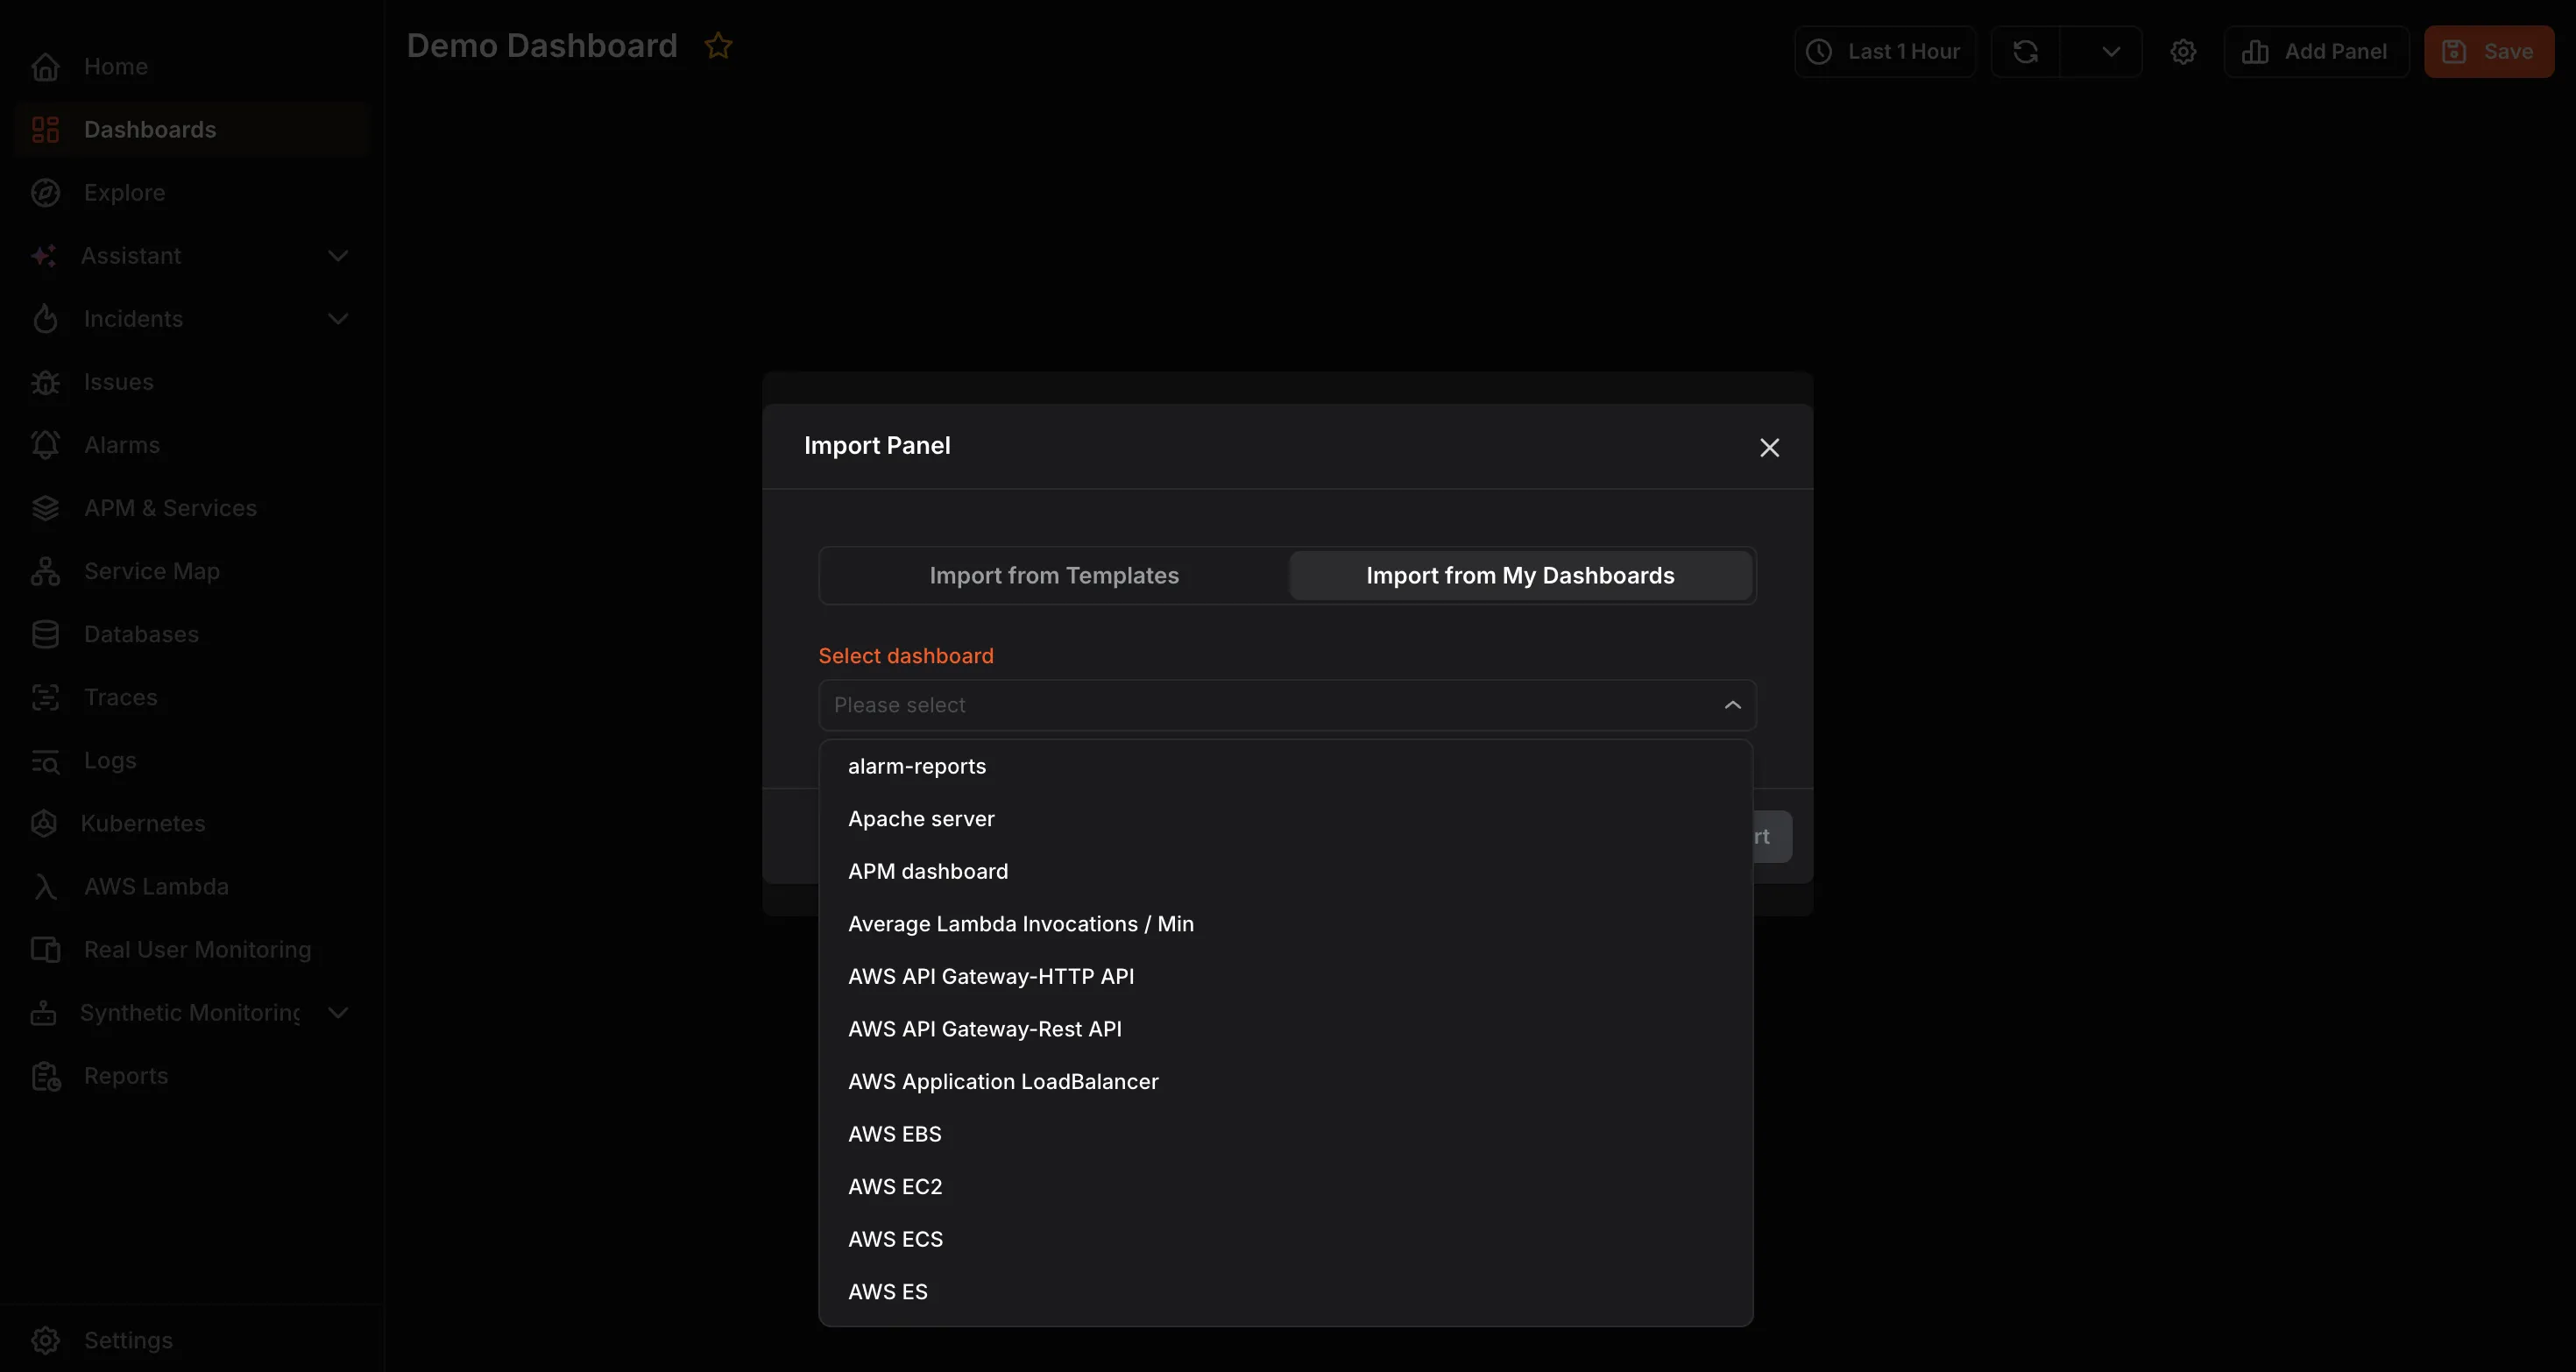This screenshot has height=1372, width=2576.
Task: Select alarm-reports from the dashboard list
Action: coord(1285,766)
